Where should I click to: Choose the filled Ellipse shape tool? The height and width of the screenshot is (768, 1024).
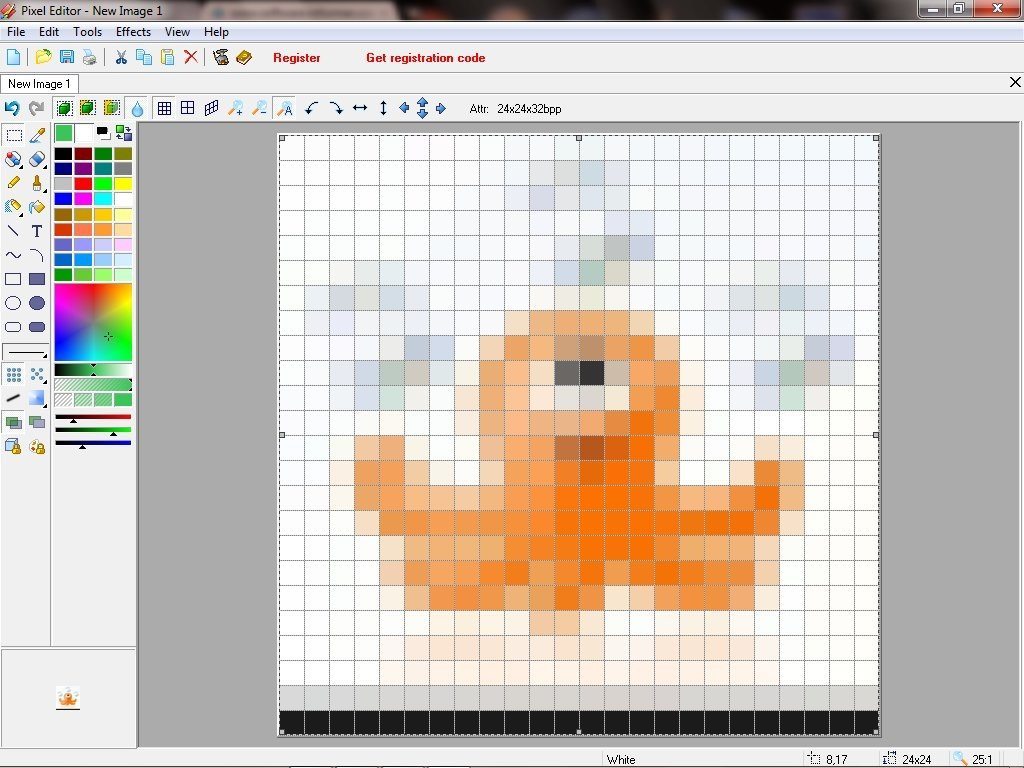tap(37, 303)
